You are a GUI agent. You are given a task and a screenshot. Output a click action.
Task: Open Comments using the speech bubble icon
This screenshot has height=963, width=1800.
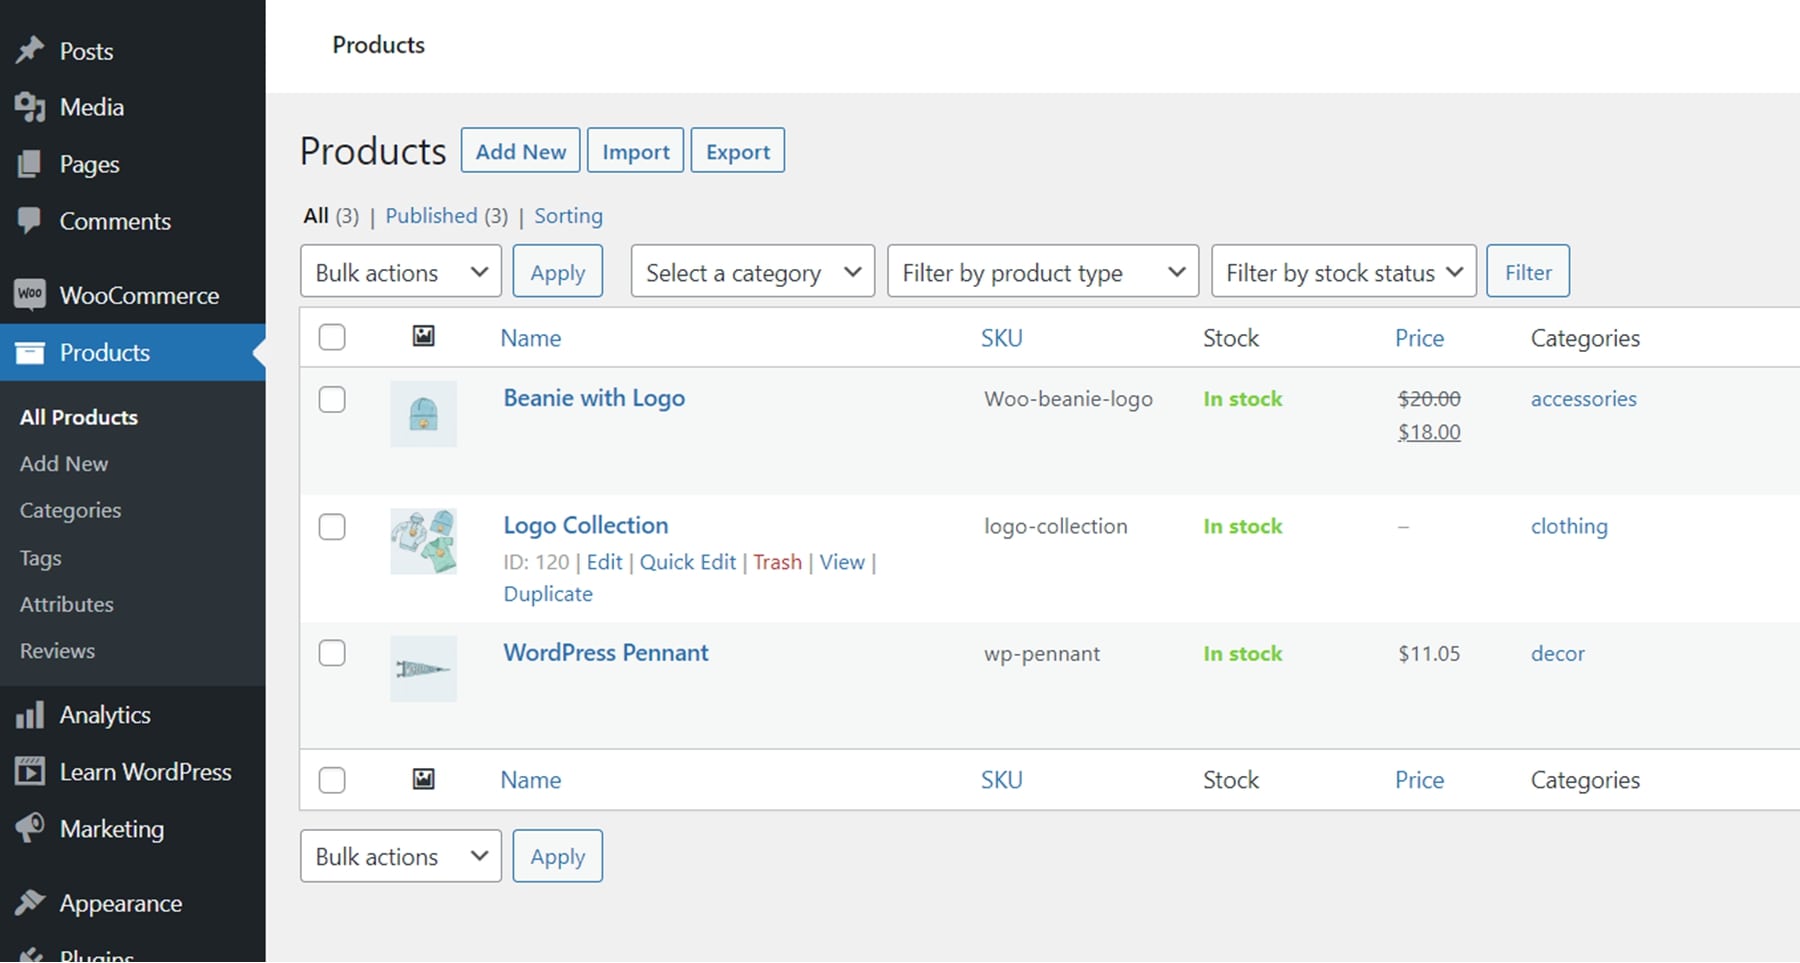point(31,221)
